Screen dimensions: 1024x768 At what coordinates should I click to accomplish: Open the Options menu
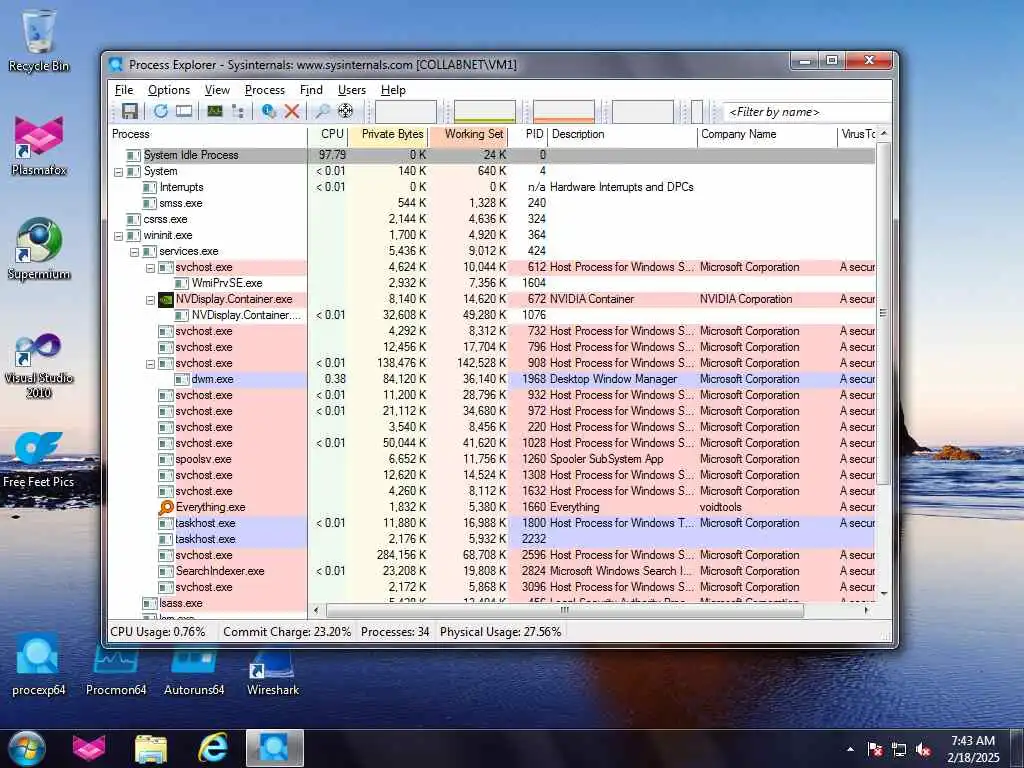(168, 90)
